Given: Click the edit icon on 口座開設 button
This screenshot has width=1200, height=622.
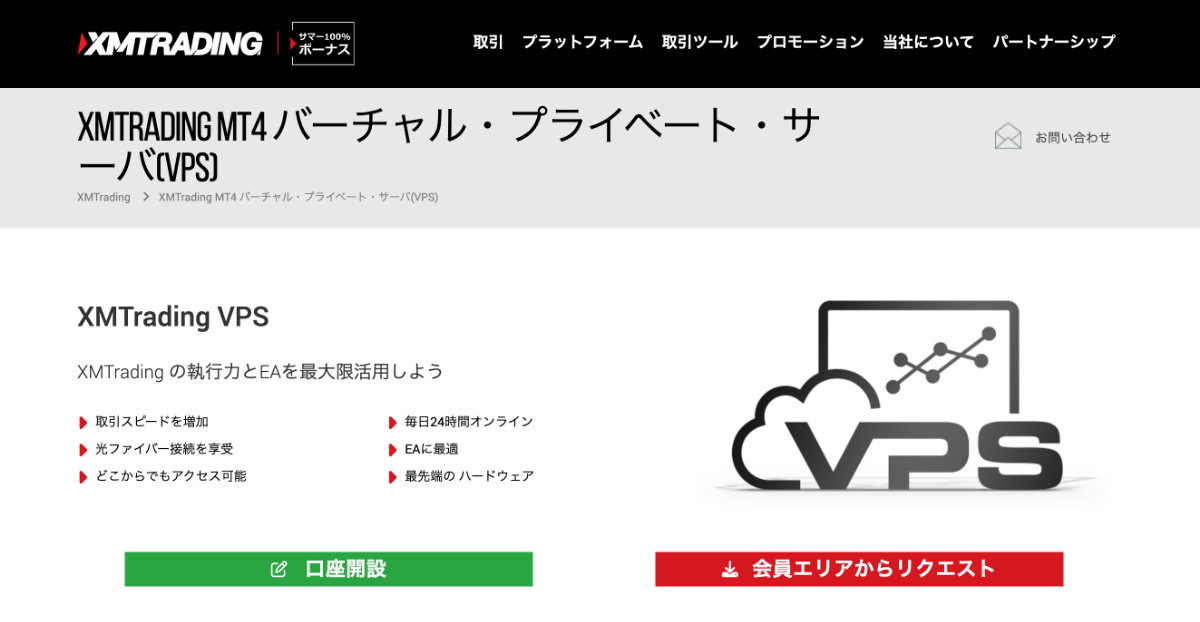Looking at the screenshot, I should click(x=279, y=569).
